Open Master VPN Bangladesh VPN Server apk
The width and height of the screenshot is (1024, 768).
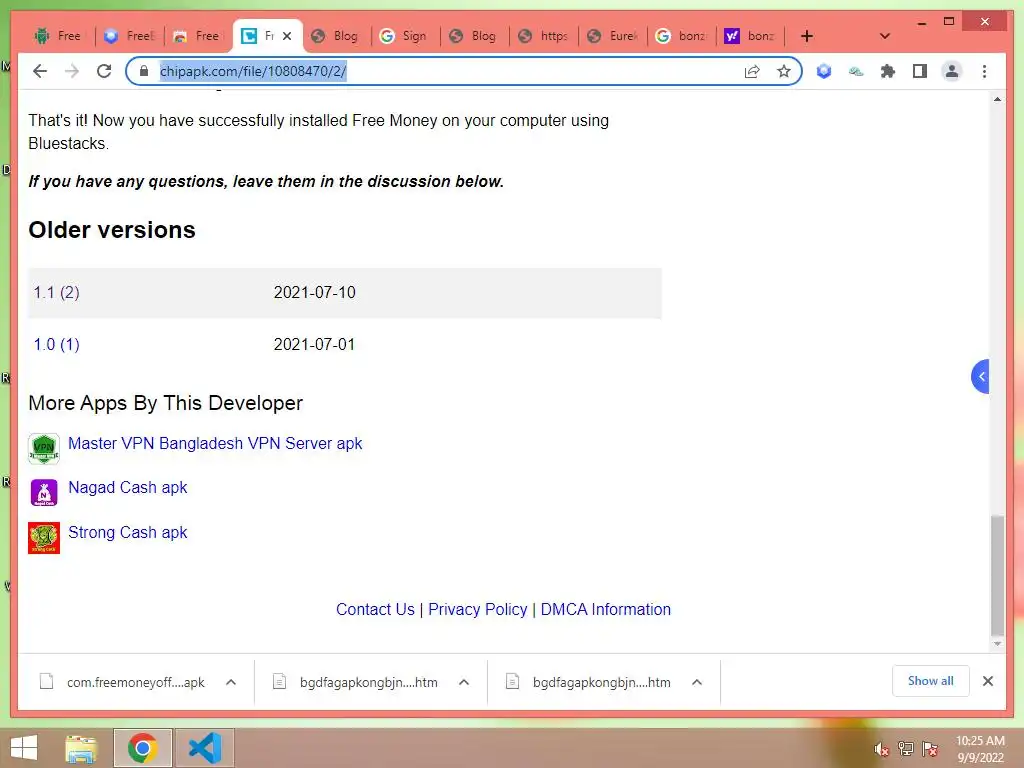click(x=215, y=443)
